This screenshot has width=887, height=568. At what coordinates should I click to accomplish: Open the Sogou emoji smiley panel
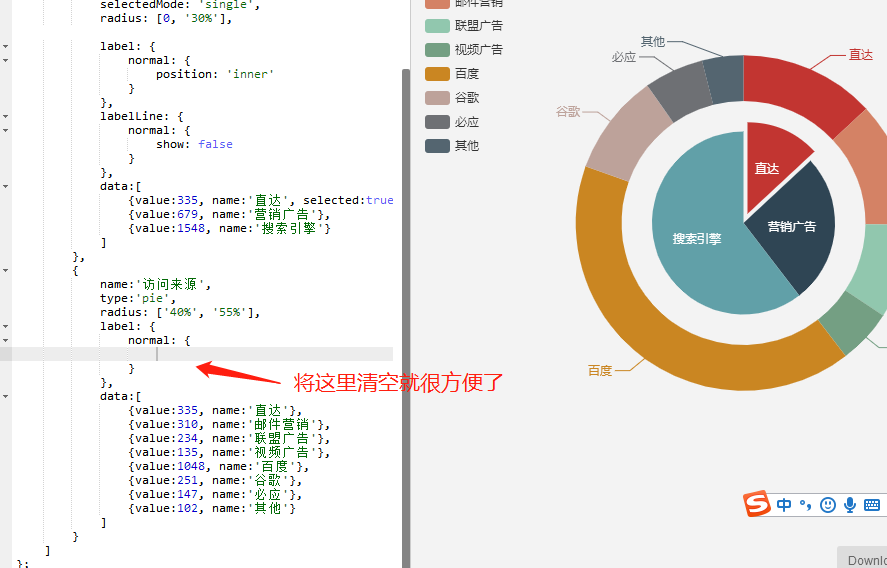point(828,505)
